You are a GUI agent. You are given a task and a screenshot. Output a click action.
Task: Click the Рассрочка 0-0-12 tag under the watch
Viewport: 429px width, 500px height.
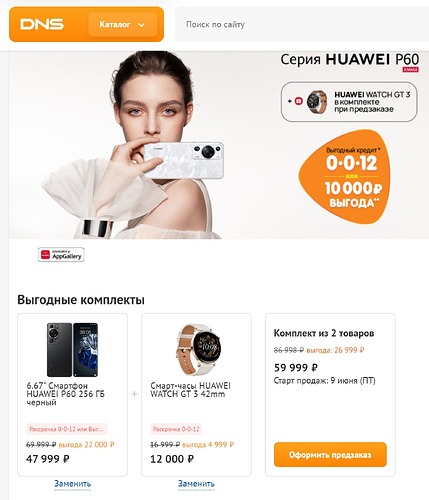176,429
